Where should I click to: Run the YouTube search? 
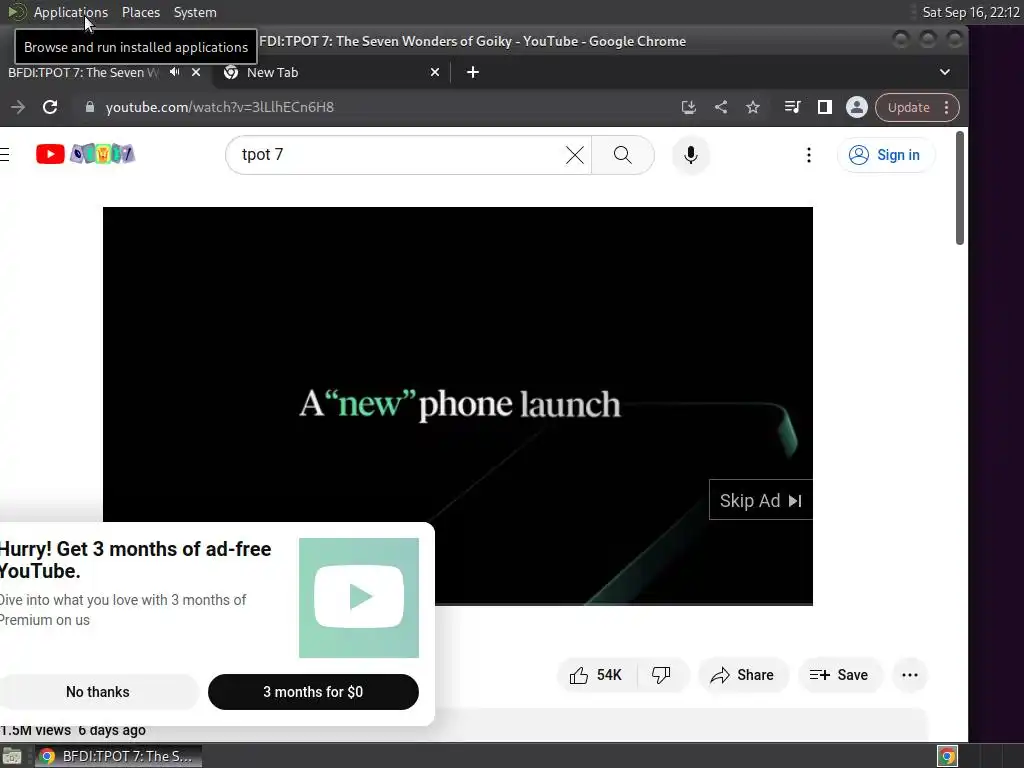click(x=623, y=155)
